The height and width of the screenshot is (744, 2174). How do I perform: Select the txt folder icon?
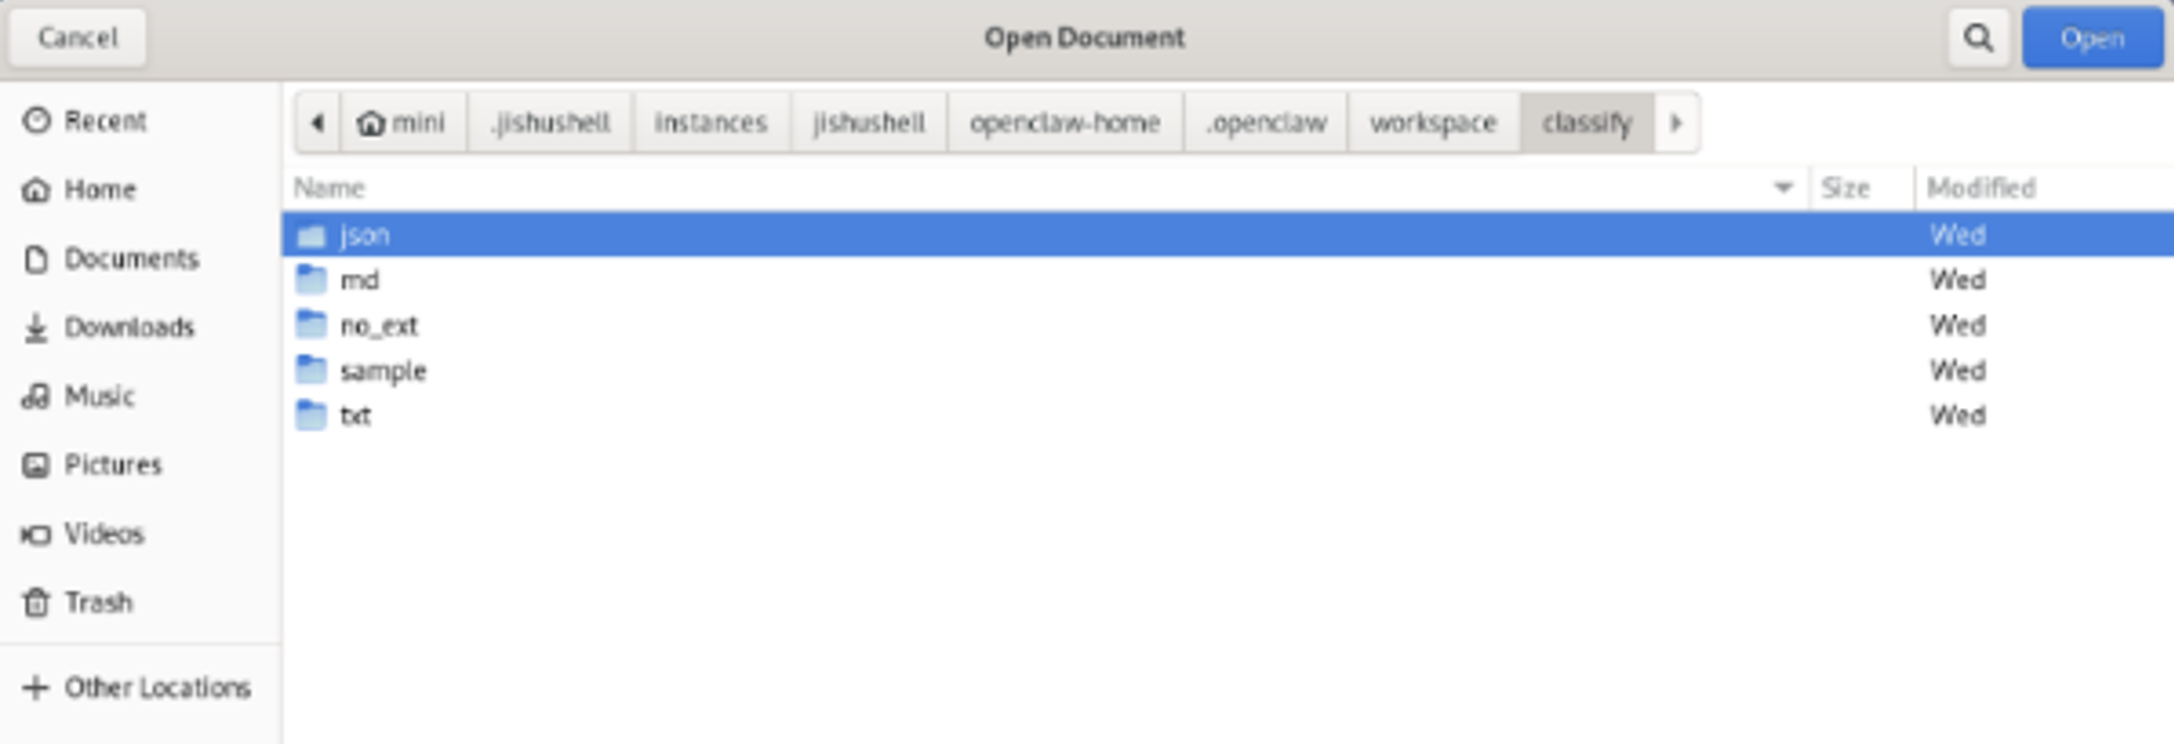tap(311, 416)
